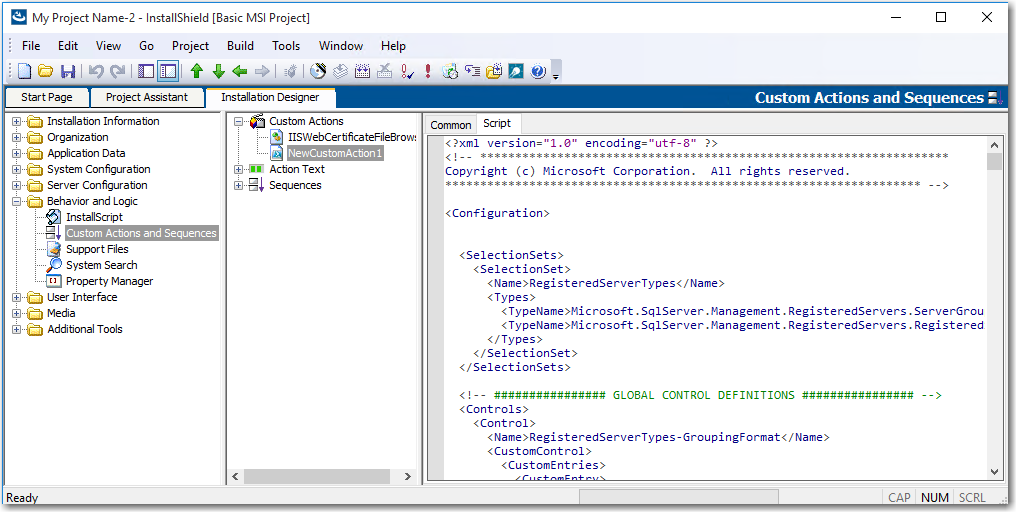Save the project with the floppy disk icon
Viewport: 1016px width, 512px height.
pos(68,71)
